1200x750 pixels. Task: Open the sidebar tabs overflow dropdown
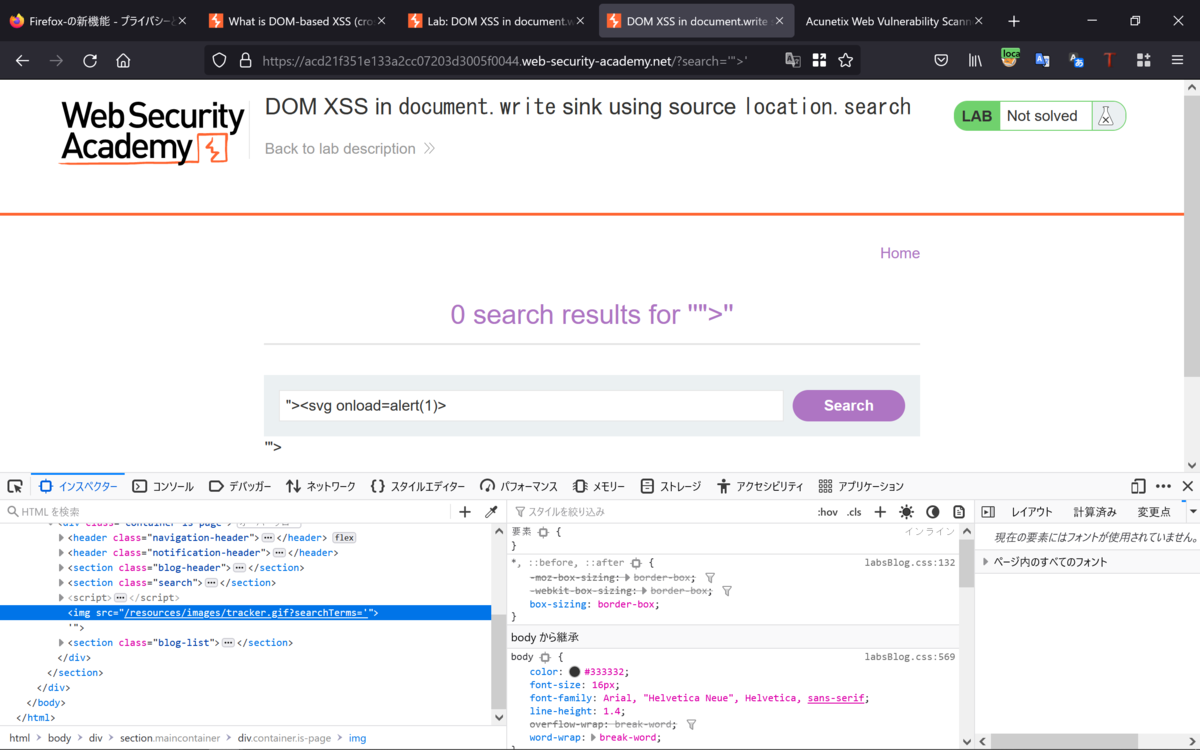tap(1192, 512)
